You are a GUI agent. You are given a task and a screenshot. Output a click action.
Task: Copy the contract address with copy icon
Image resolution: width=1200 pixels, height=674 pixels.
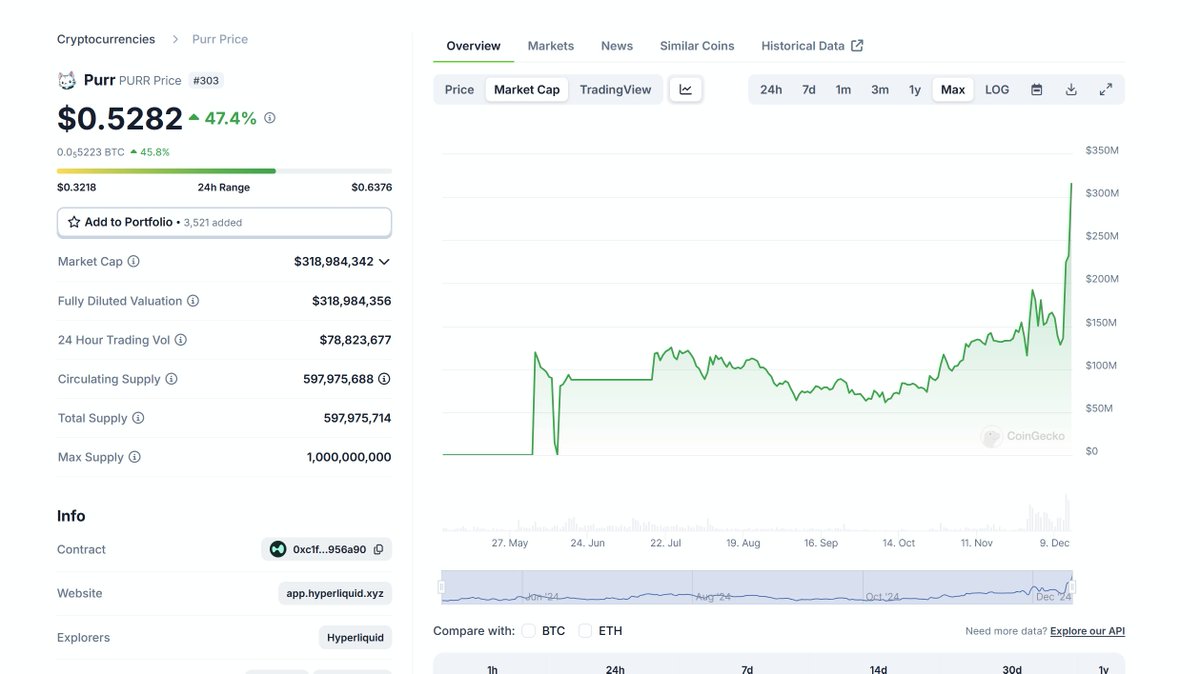[379, 549]
